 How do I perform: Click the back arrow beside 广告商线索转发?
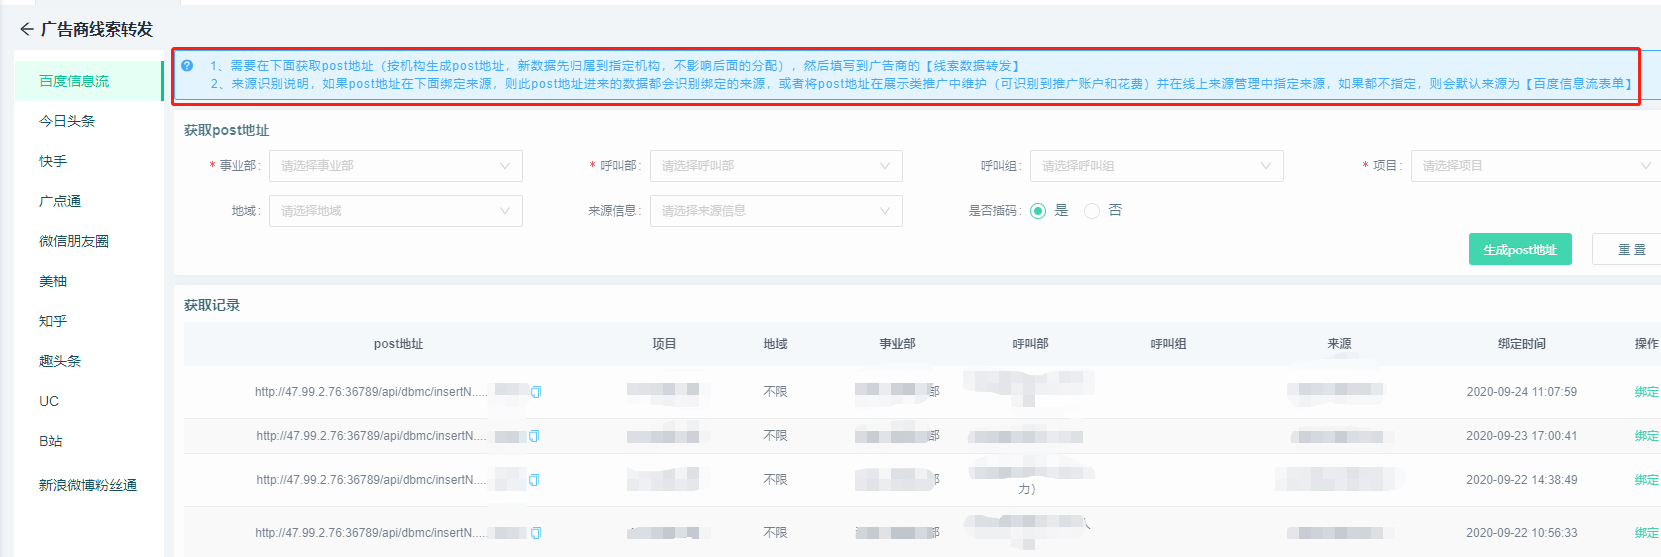pyautogui.click(x=26, y=29)
